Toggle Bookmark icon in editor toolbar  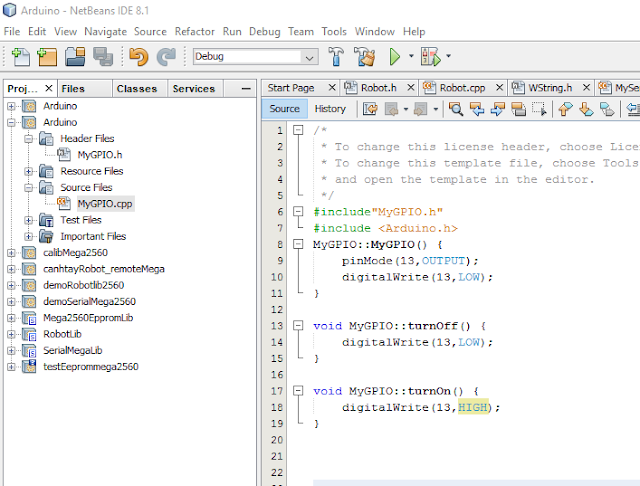point(607,109)
